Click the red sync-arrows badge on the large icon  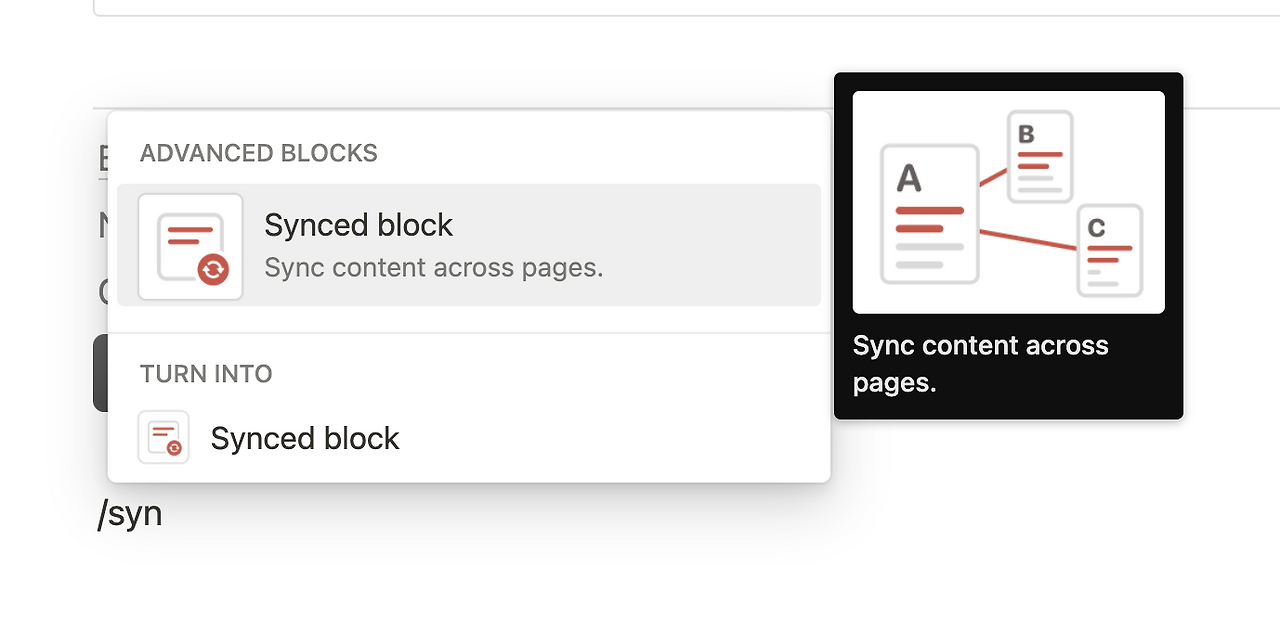point(213,269)
